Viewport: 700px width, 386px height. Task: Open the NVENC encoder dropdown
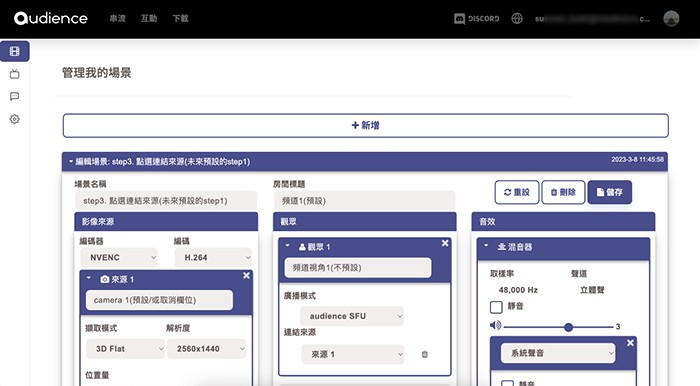pyautogui.click(x=119, y=257)
